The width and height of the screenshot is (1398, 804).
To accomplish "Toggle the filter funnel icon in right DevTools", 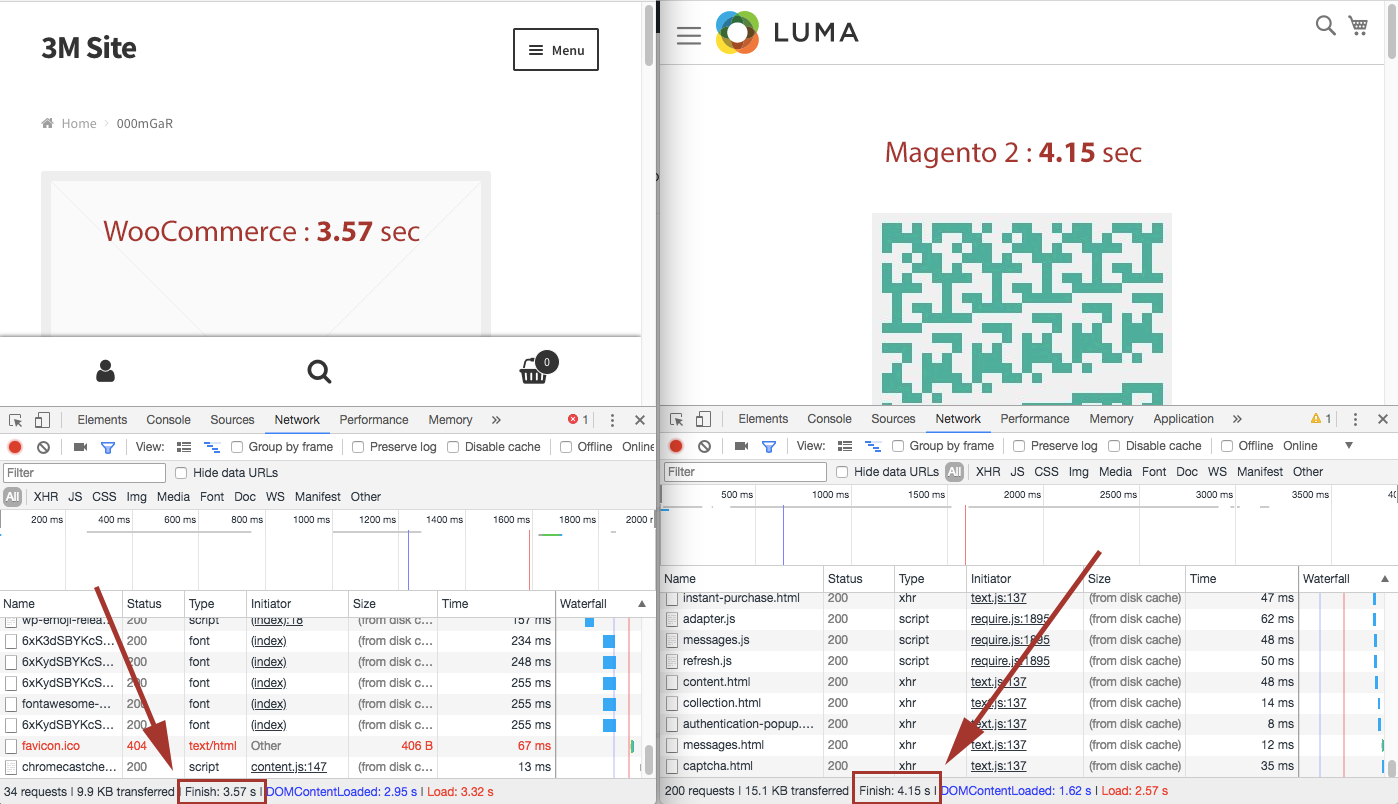I will (x=768, y=446).
